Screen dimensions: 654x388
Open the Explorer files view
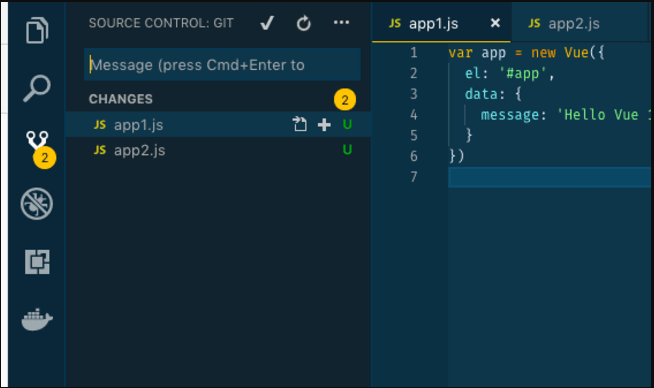click(37, 30)
